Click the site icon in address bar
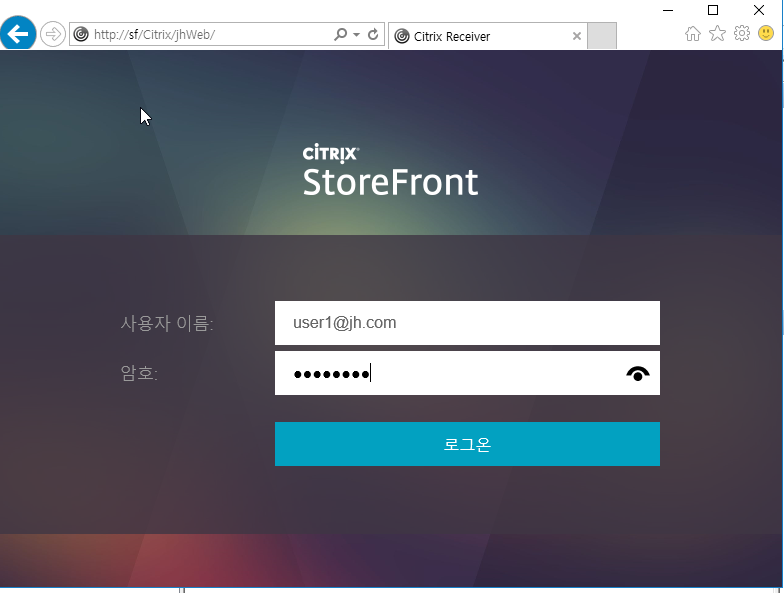 80,34
